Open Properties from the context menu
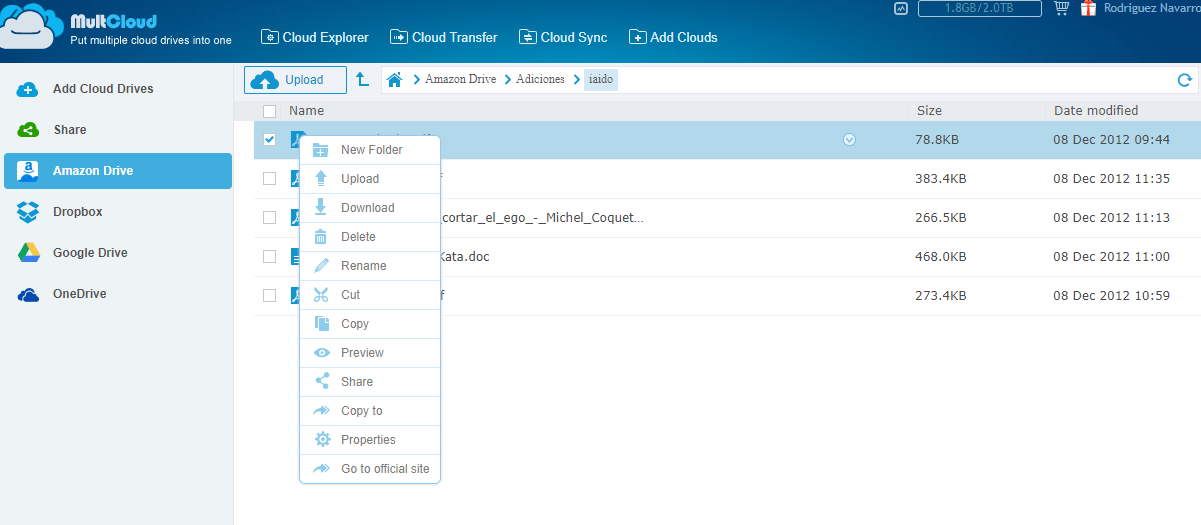The image size is (1201, 525). 370,440
